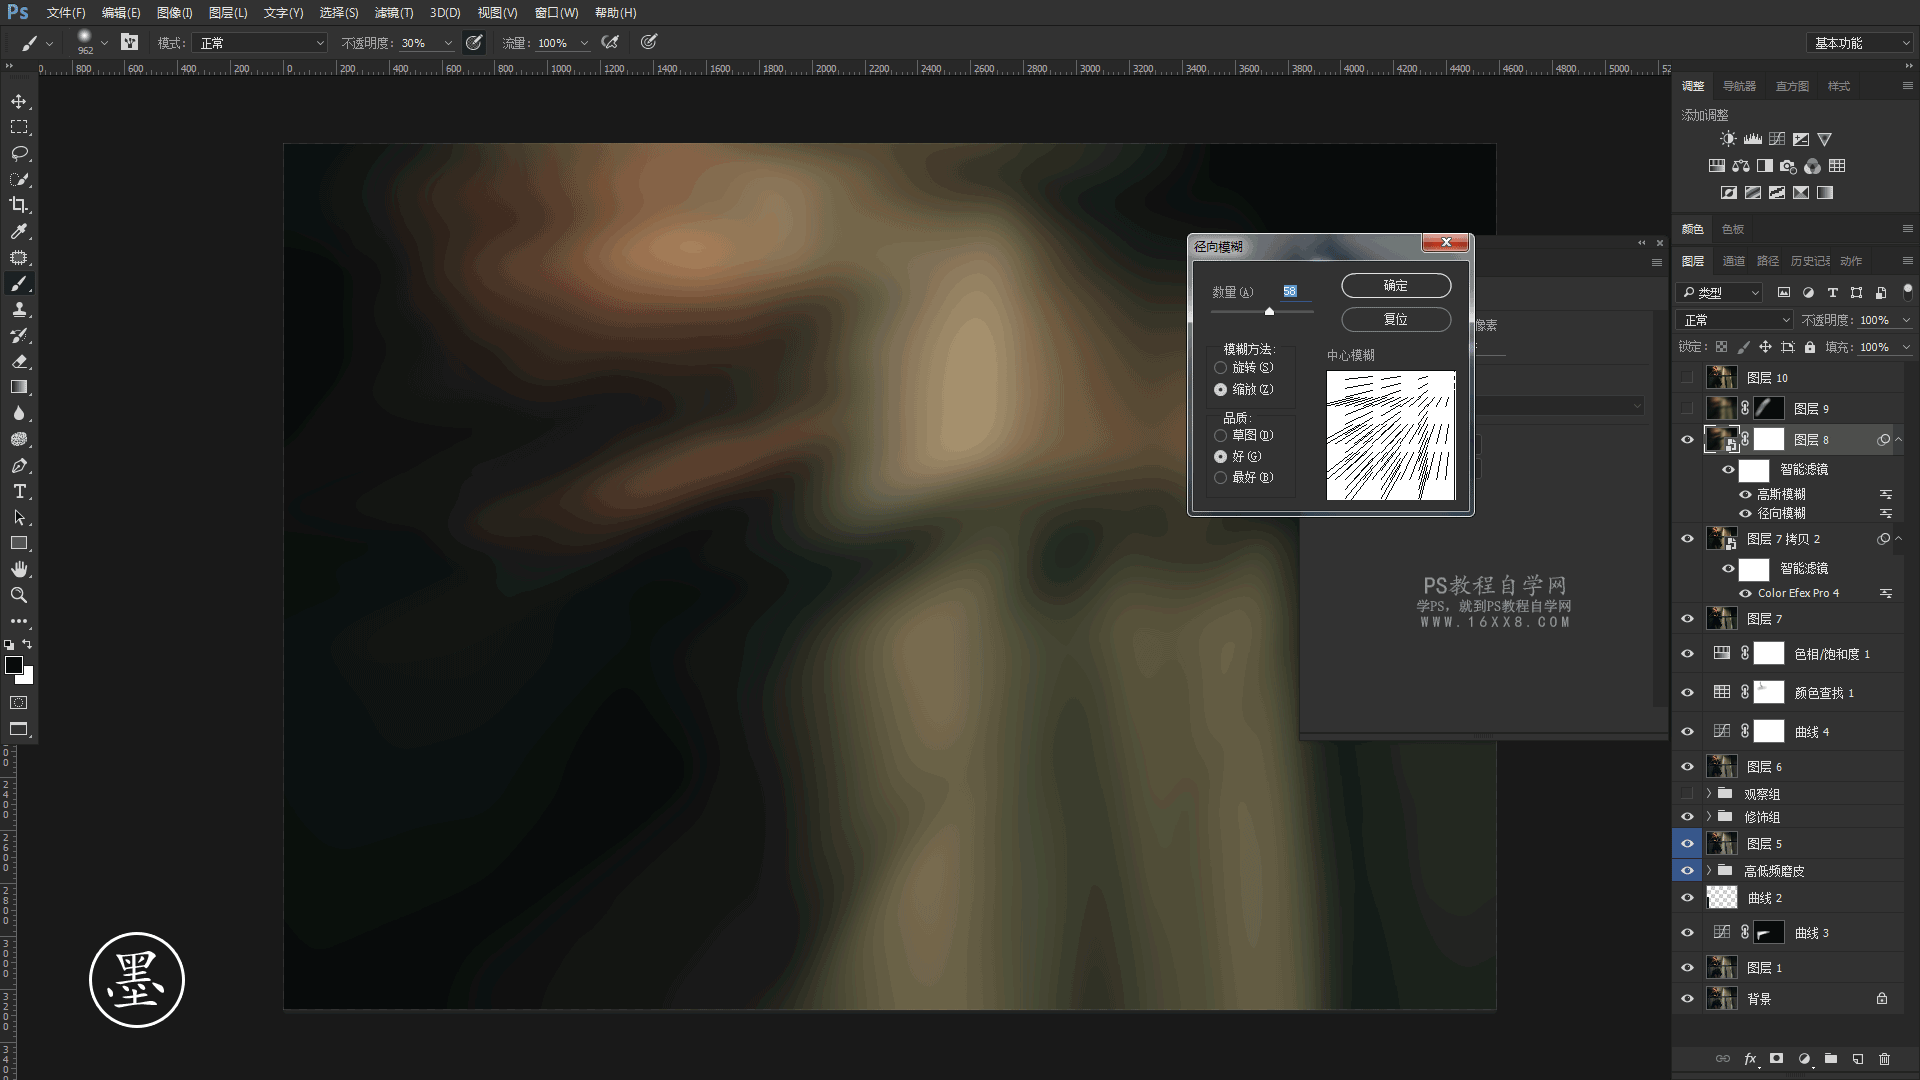Select the Spin (旋转) blur method

(1221, 368)
